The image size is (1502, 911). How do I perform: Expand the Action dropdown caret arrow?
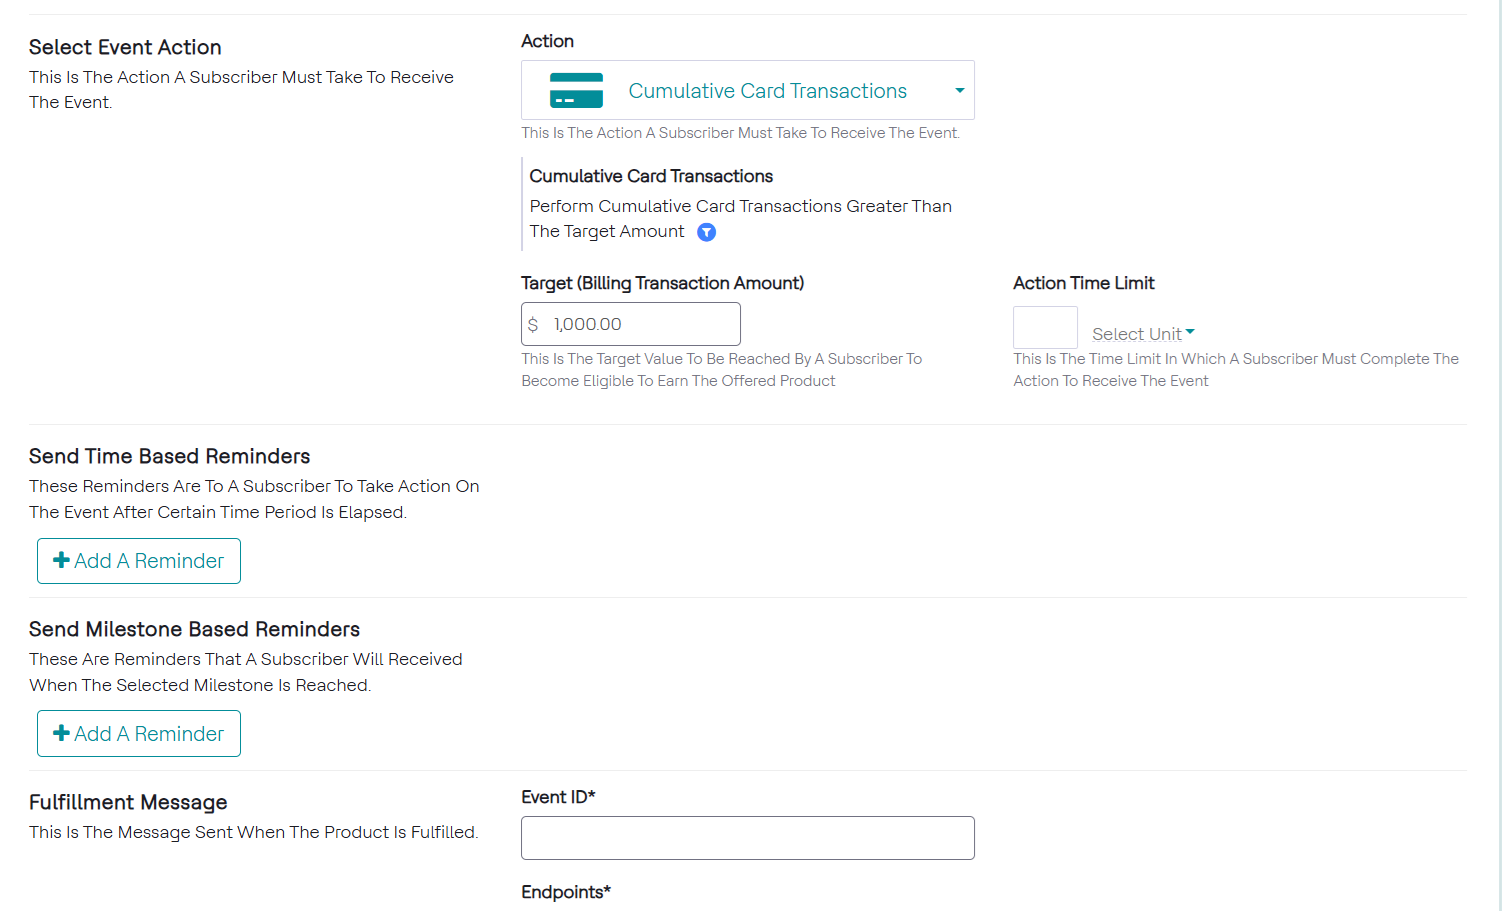pos(959,90)
